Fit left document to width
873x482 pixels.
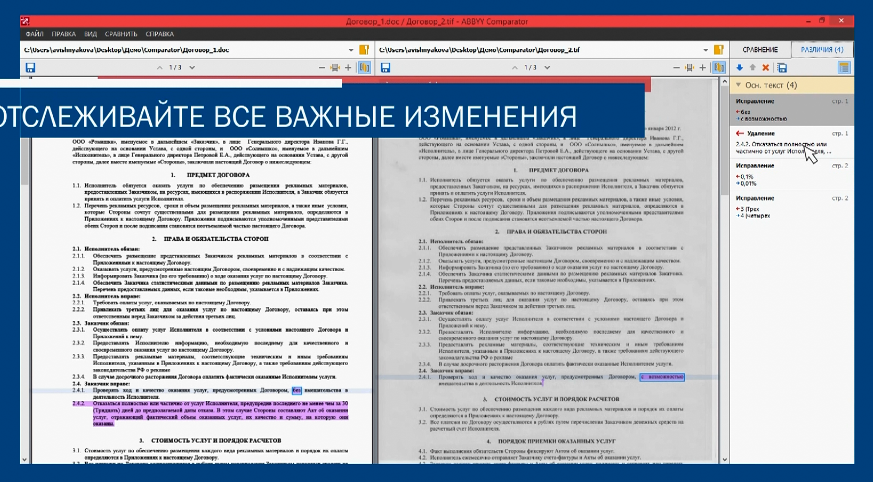pos(335,67)
